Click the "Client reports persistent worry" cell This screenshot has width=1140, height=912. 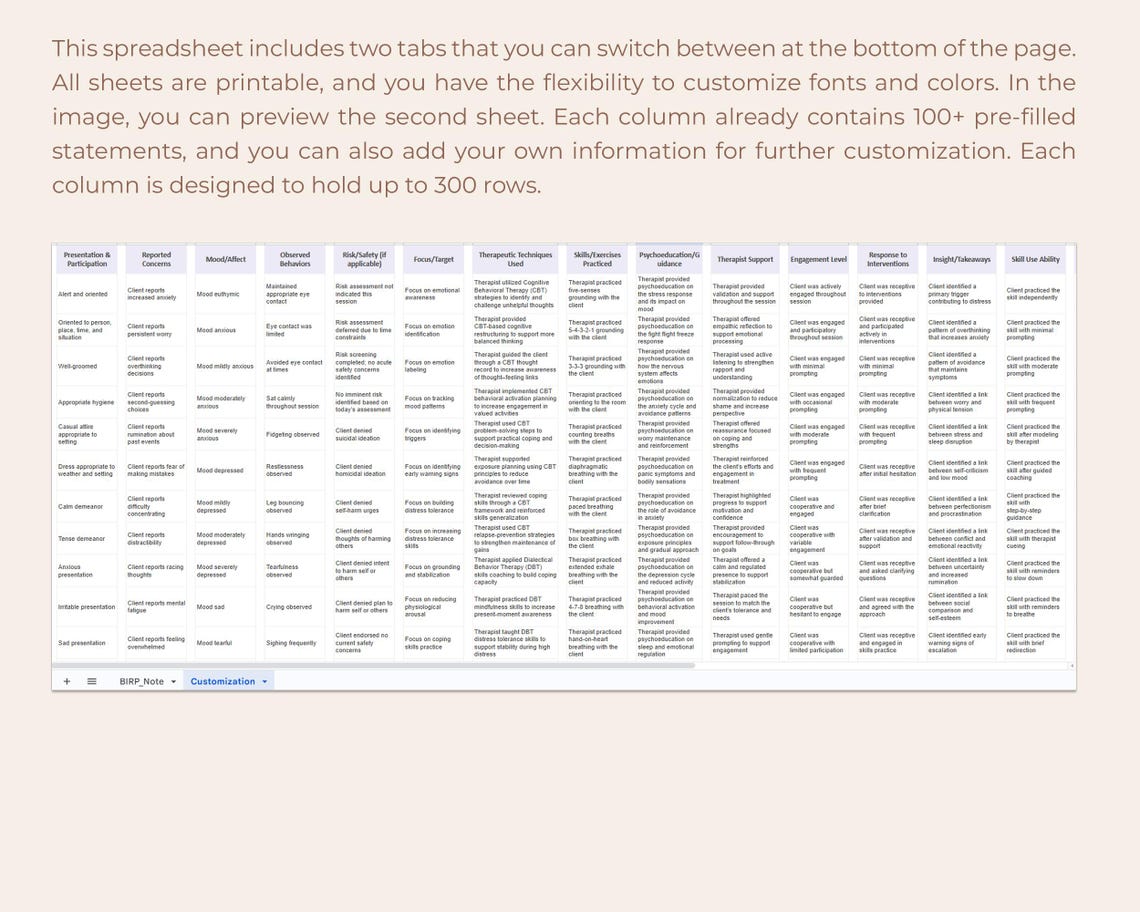(x=156, y=330)
